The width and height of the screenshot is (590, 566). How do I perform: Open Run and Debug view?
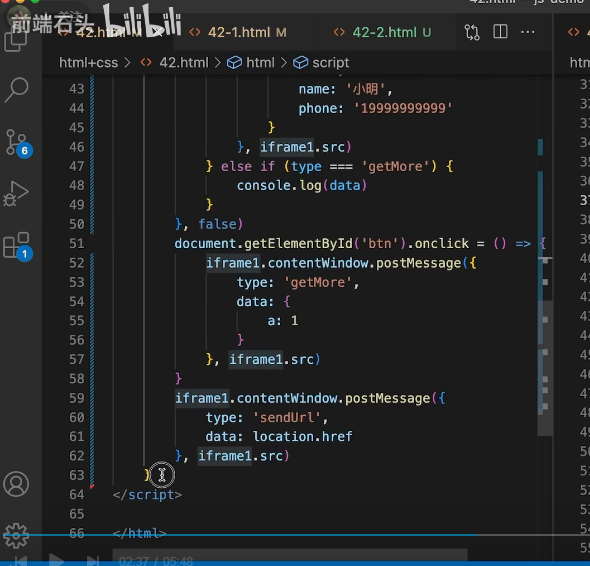[16, 193]
